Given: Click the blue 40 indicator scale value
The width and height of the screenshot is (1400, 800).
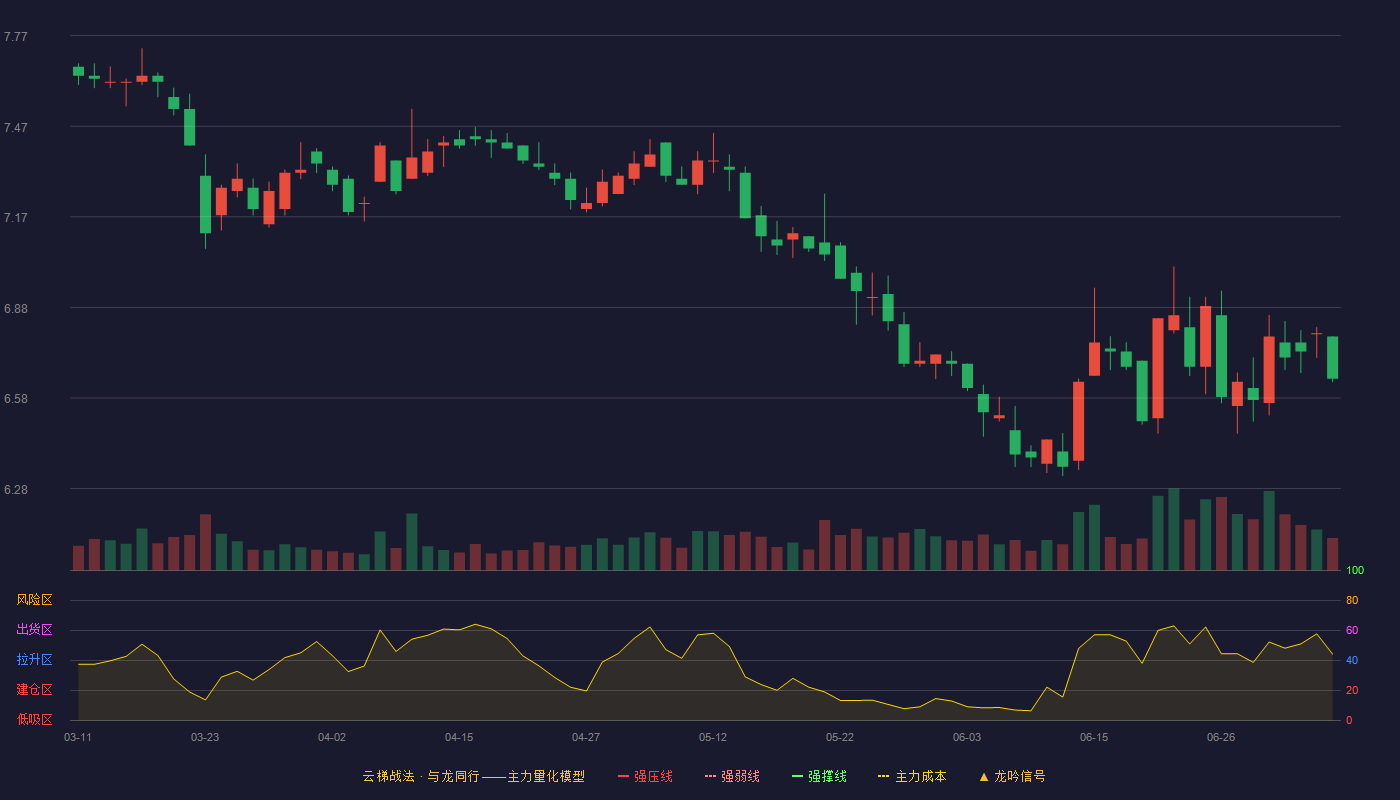Looking at the screenshot, I should 1352,660.
